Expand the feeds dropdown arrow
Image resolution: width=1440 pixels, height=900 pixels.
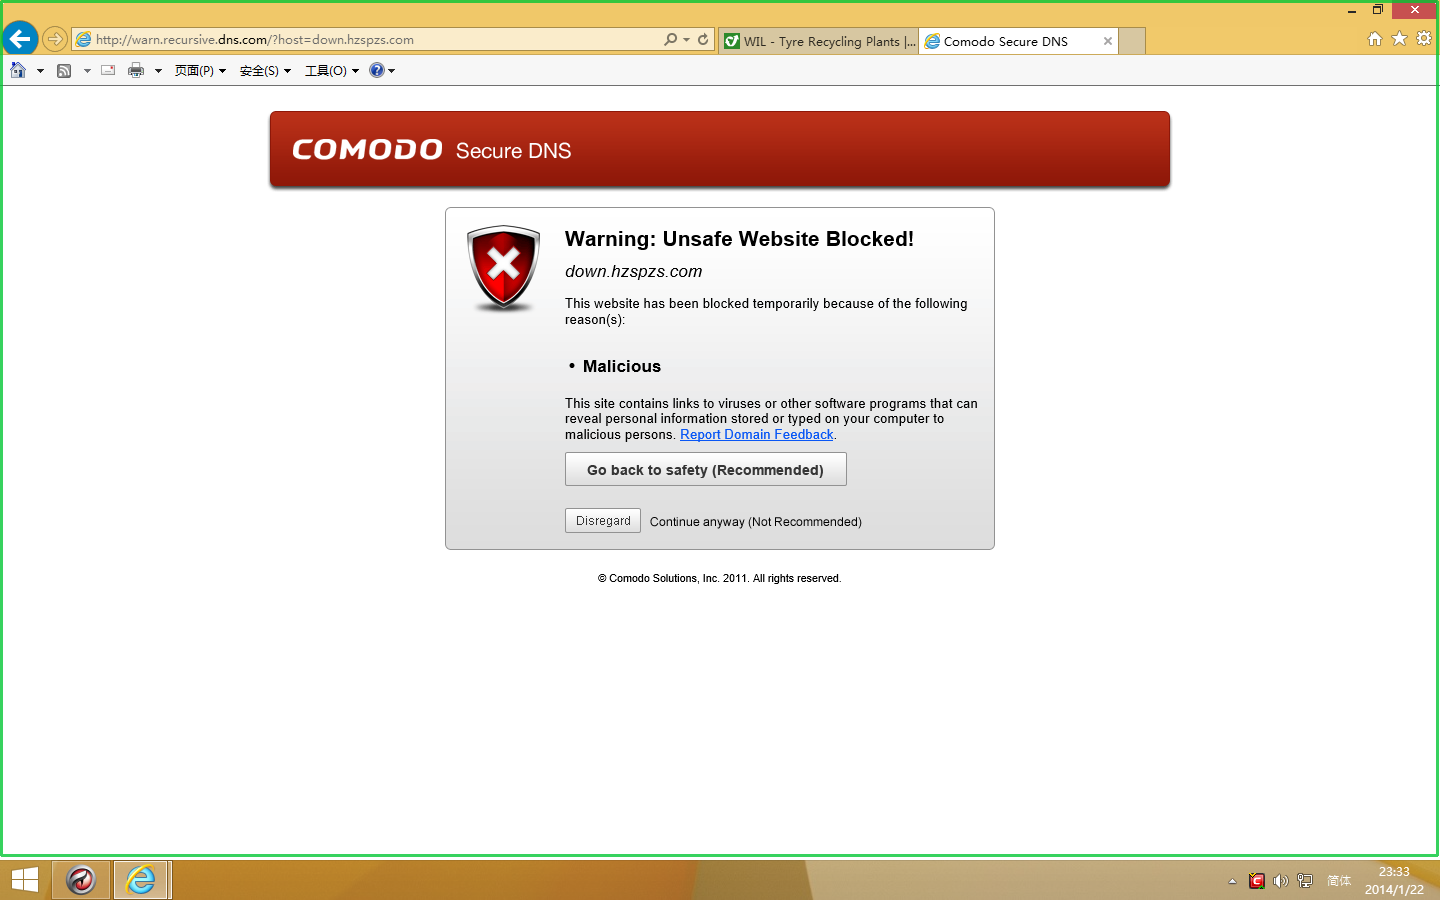87,71
